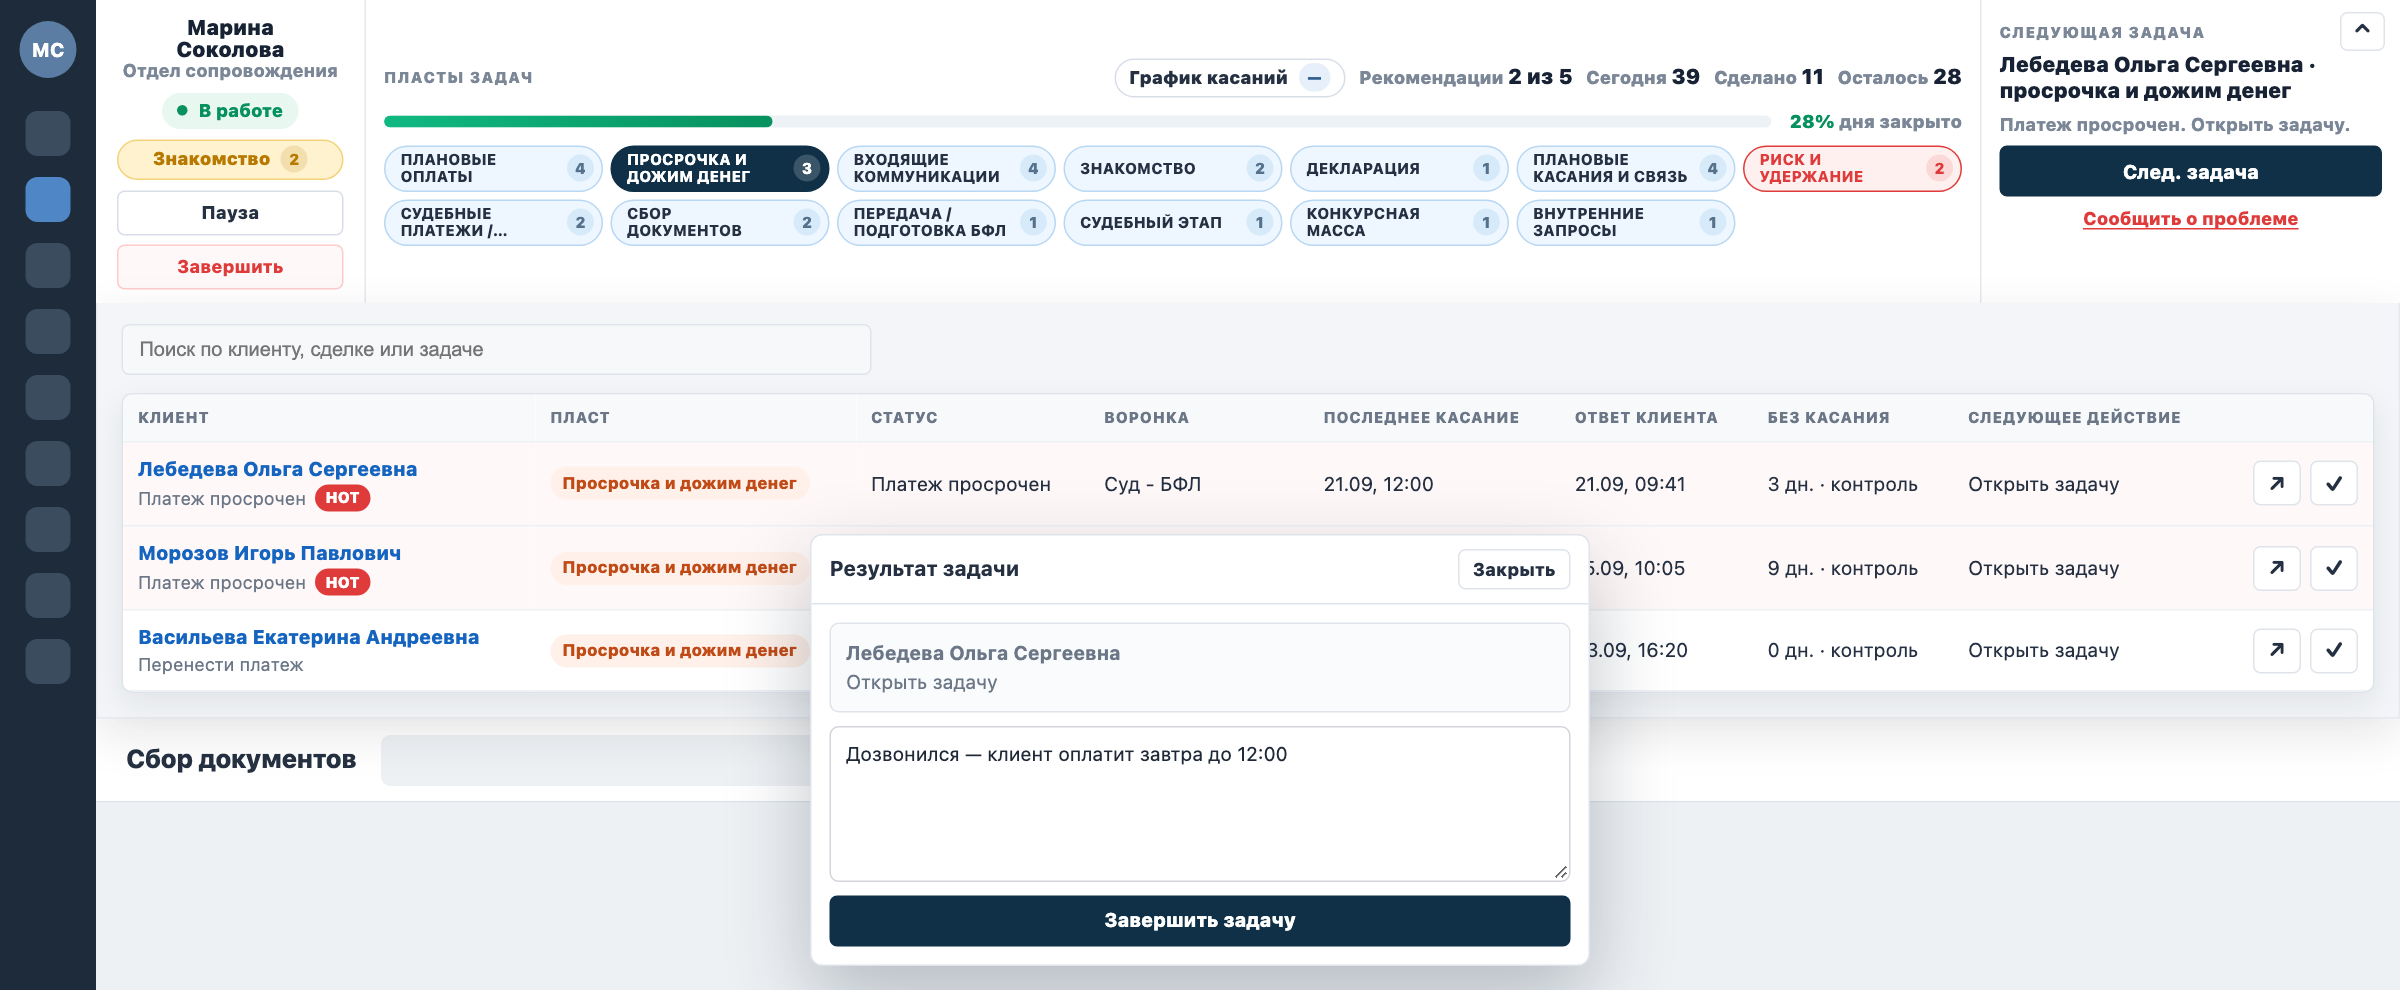Viewport: 2400px width, 990px height.
Task: Click the В работе status badge
Action: (230, 110)
